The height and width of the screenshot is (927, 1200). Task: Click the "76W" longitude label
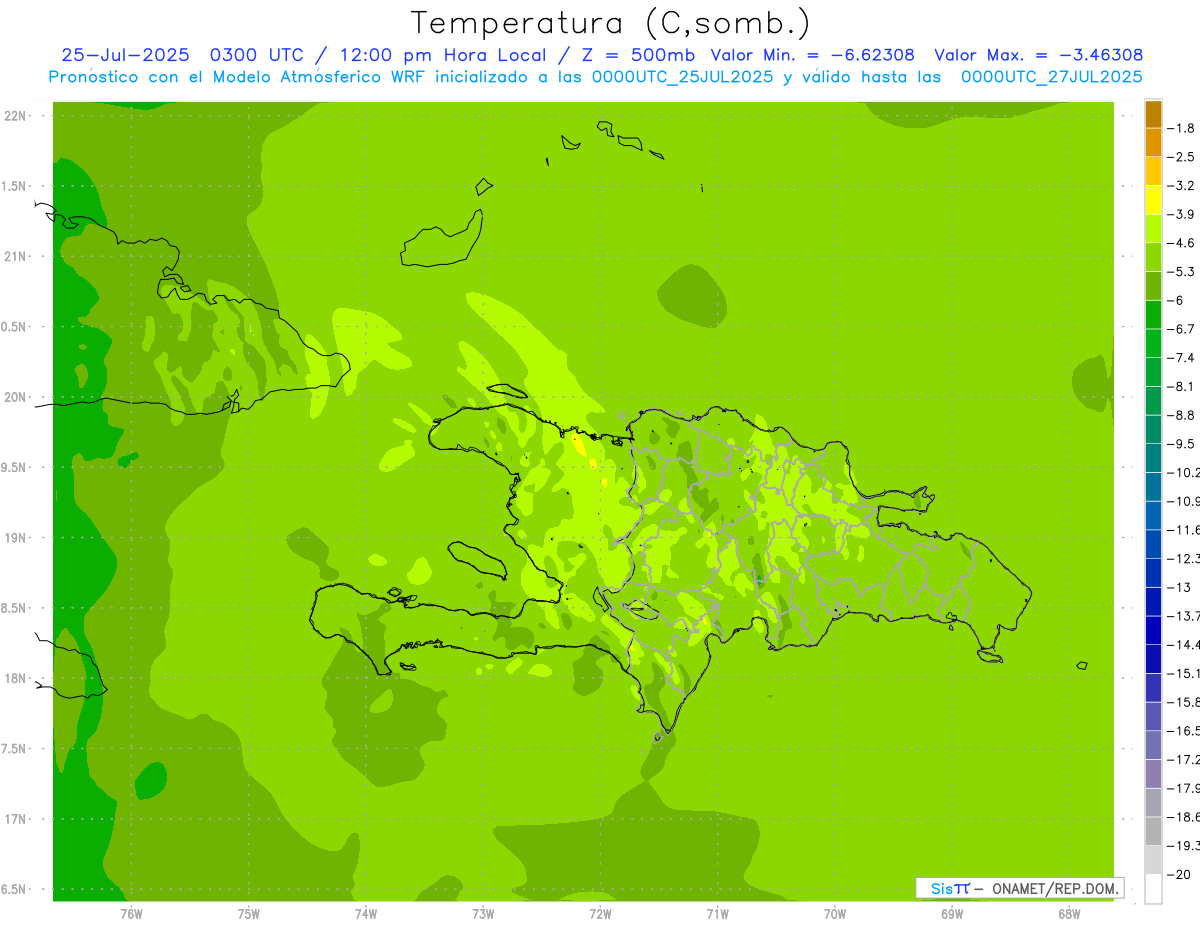coord(131,914)
